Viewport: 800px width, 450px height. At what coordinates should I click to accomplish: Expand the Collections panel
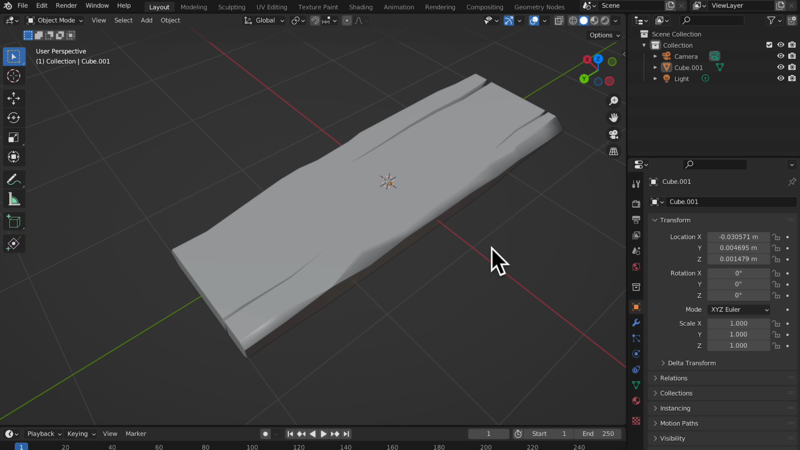point(676,393)
